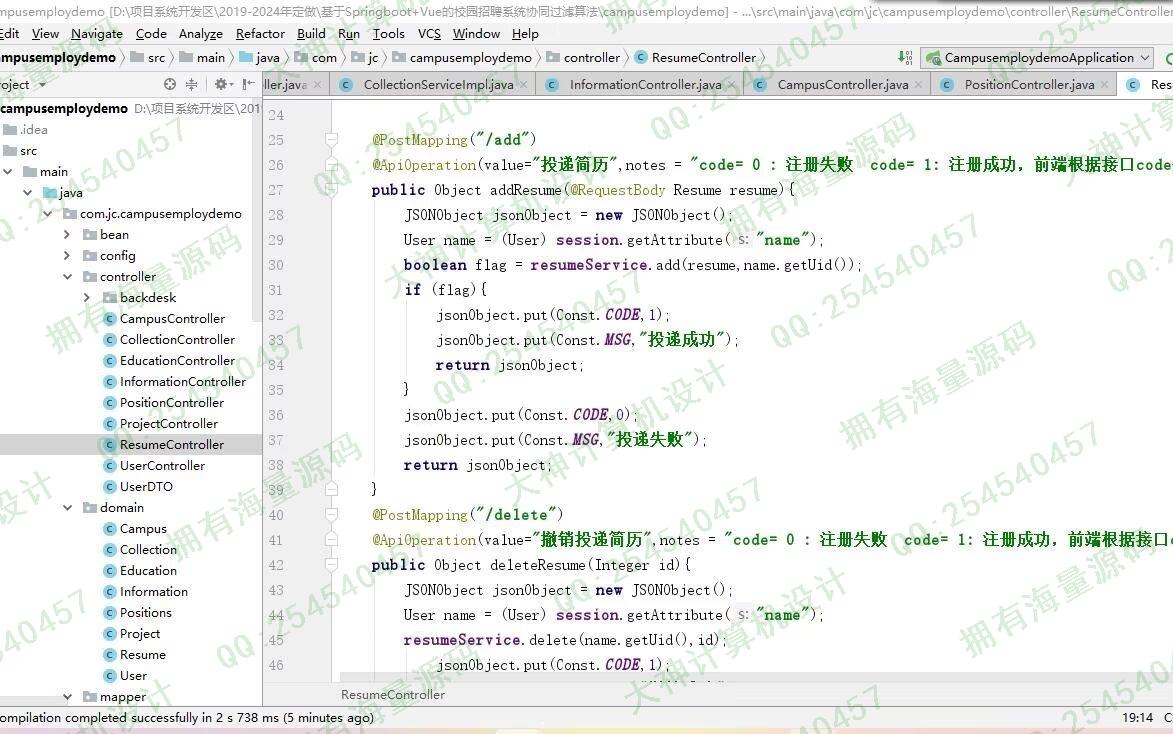The image size is (1173, 734).
Task: Close the CollectionServiceImpl.java tab
Action: pos(524,85)
